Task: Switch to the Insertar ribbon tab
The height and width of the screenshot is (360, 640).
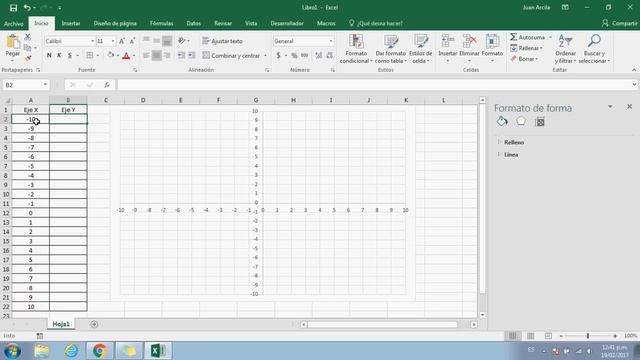Action: [x=71, y=23]
